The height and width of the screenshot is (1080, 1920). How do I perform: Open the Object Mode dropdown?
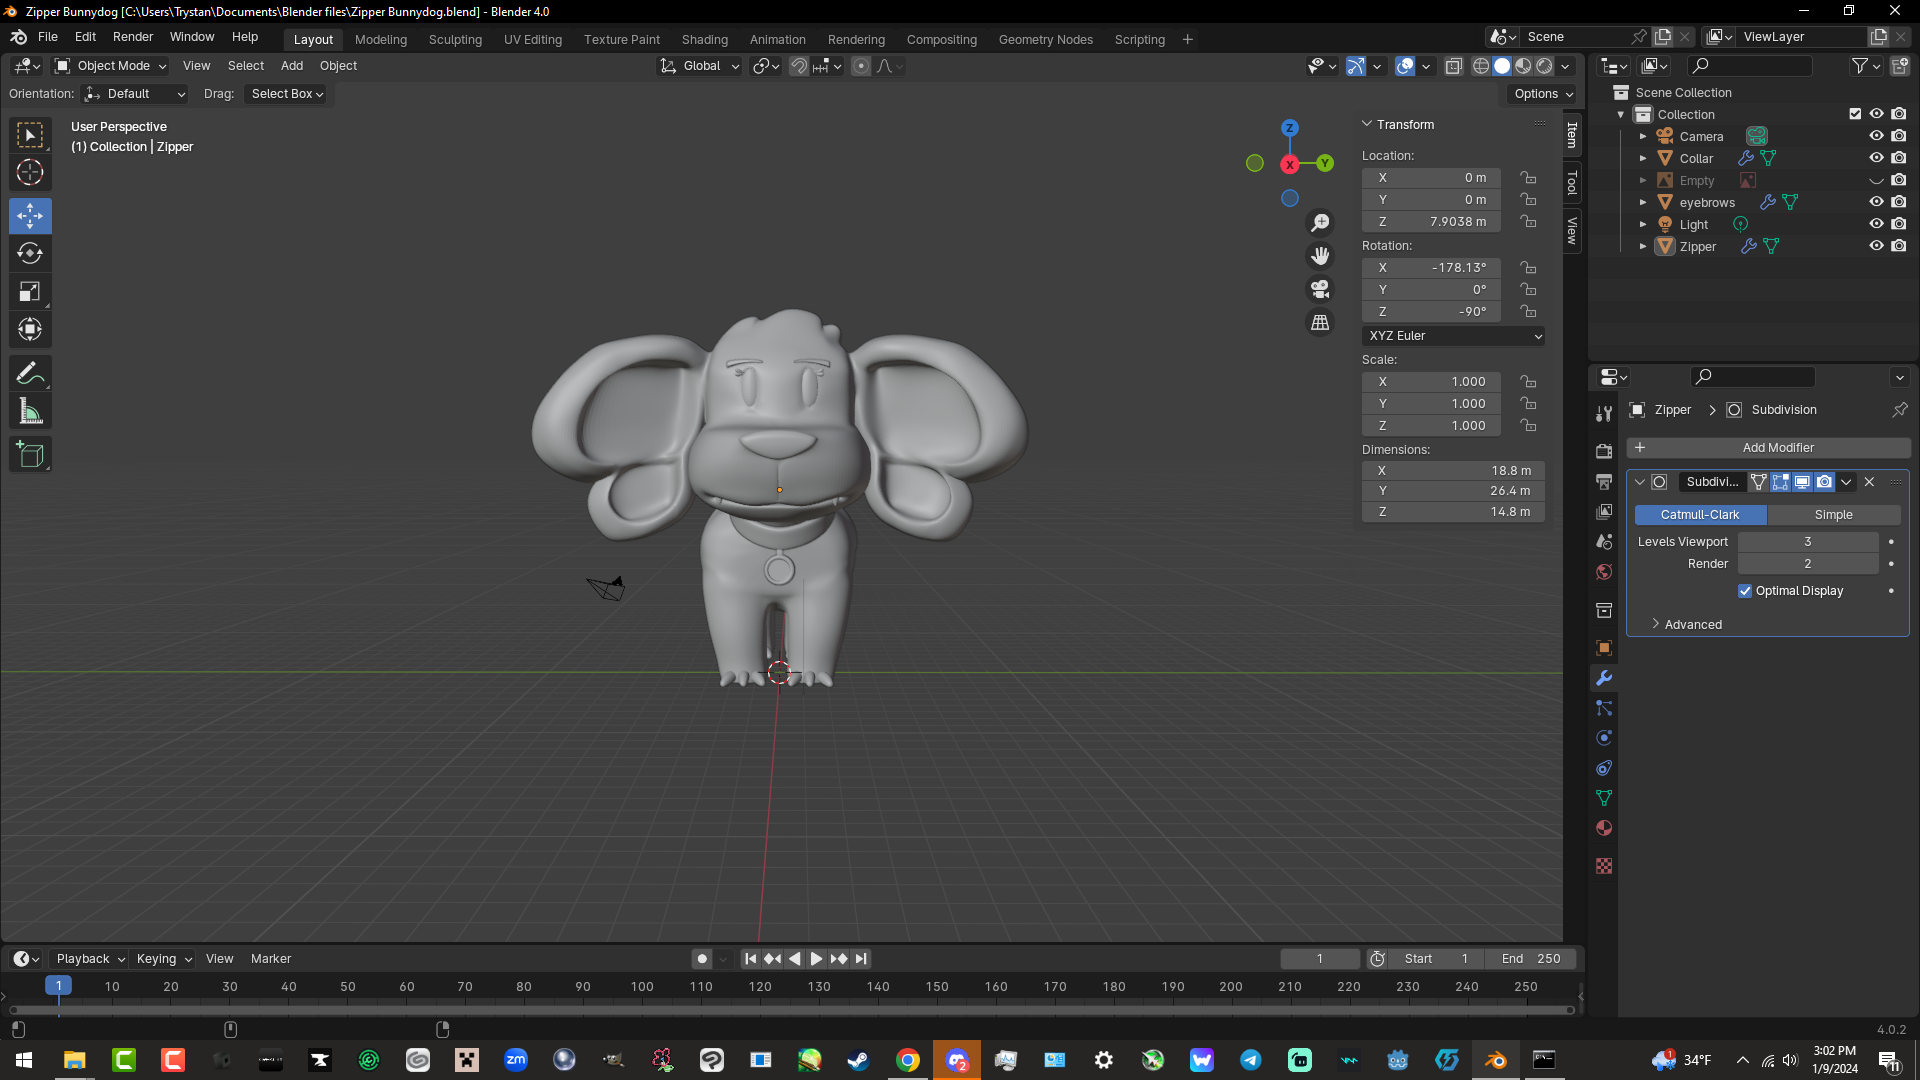111,66
